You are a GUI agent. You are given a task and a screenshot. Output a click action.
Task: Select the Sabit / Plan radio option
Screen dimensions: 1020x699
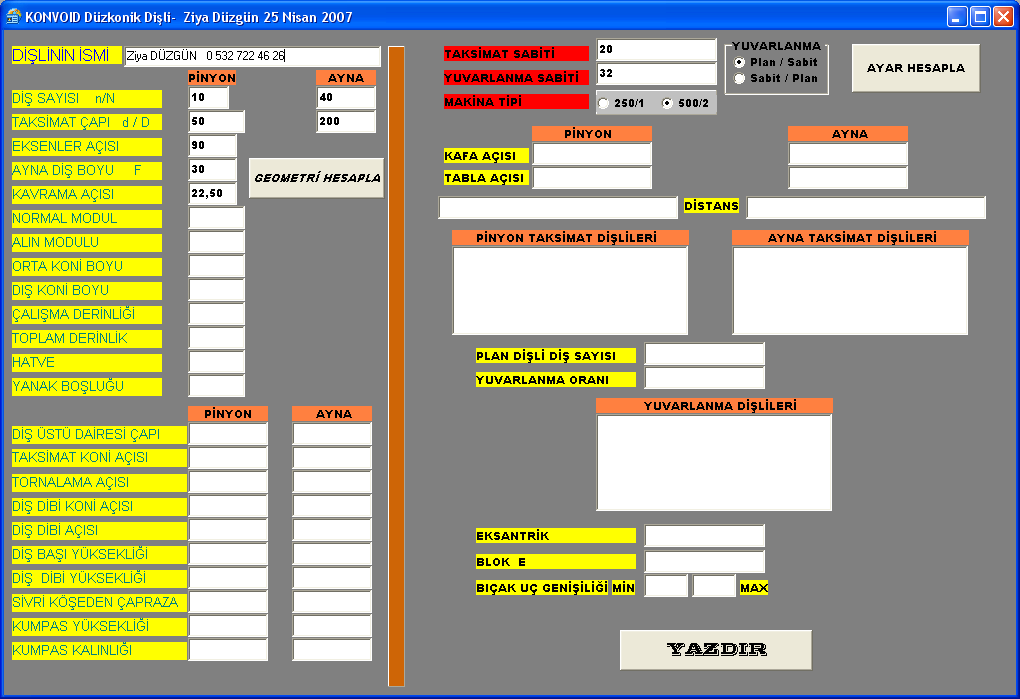[x=740, y=78]
